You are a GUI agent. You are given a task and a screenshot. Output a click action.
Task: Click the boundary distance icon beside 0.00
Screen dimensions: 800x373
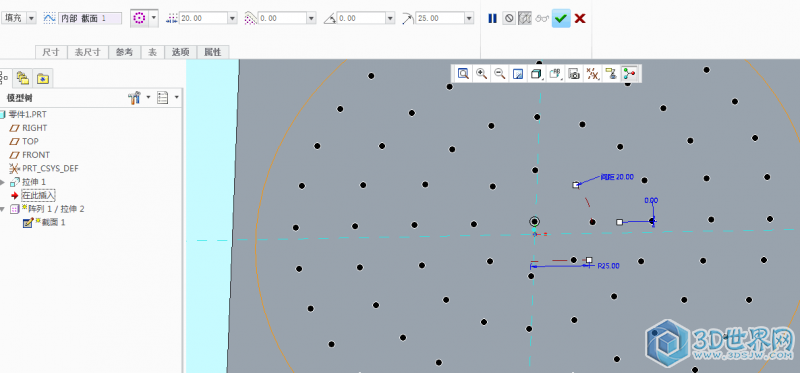(250, 18)
